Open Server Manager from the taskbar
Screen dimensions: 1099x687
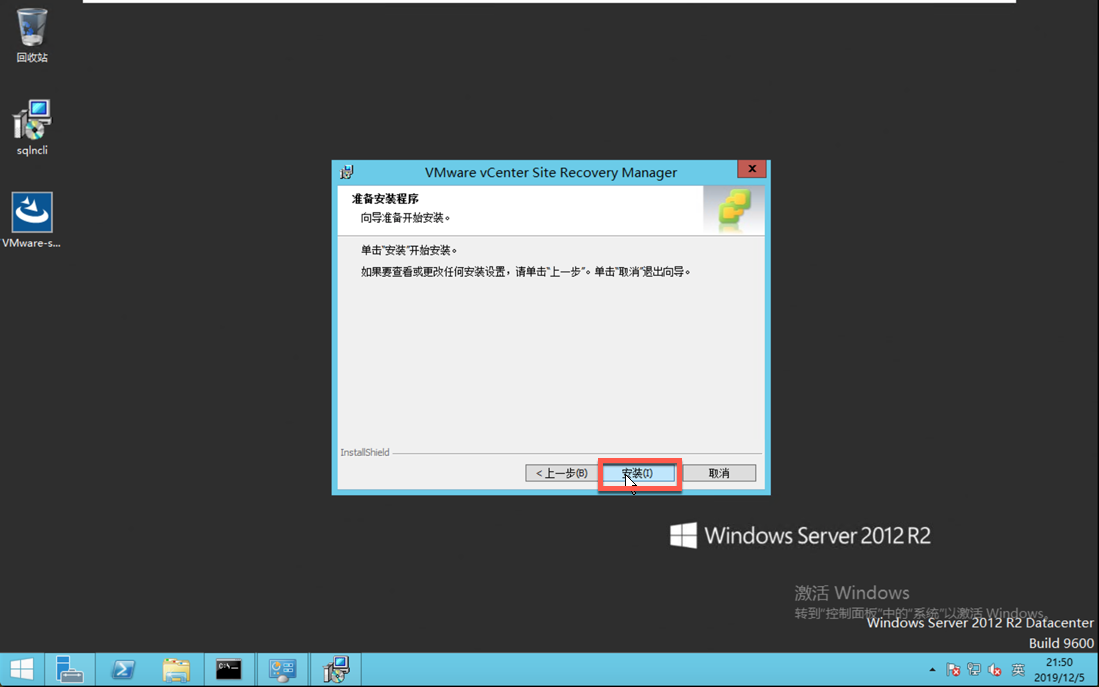[69, 669]
